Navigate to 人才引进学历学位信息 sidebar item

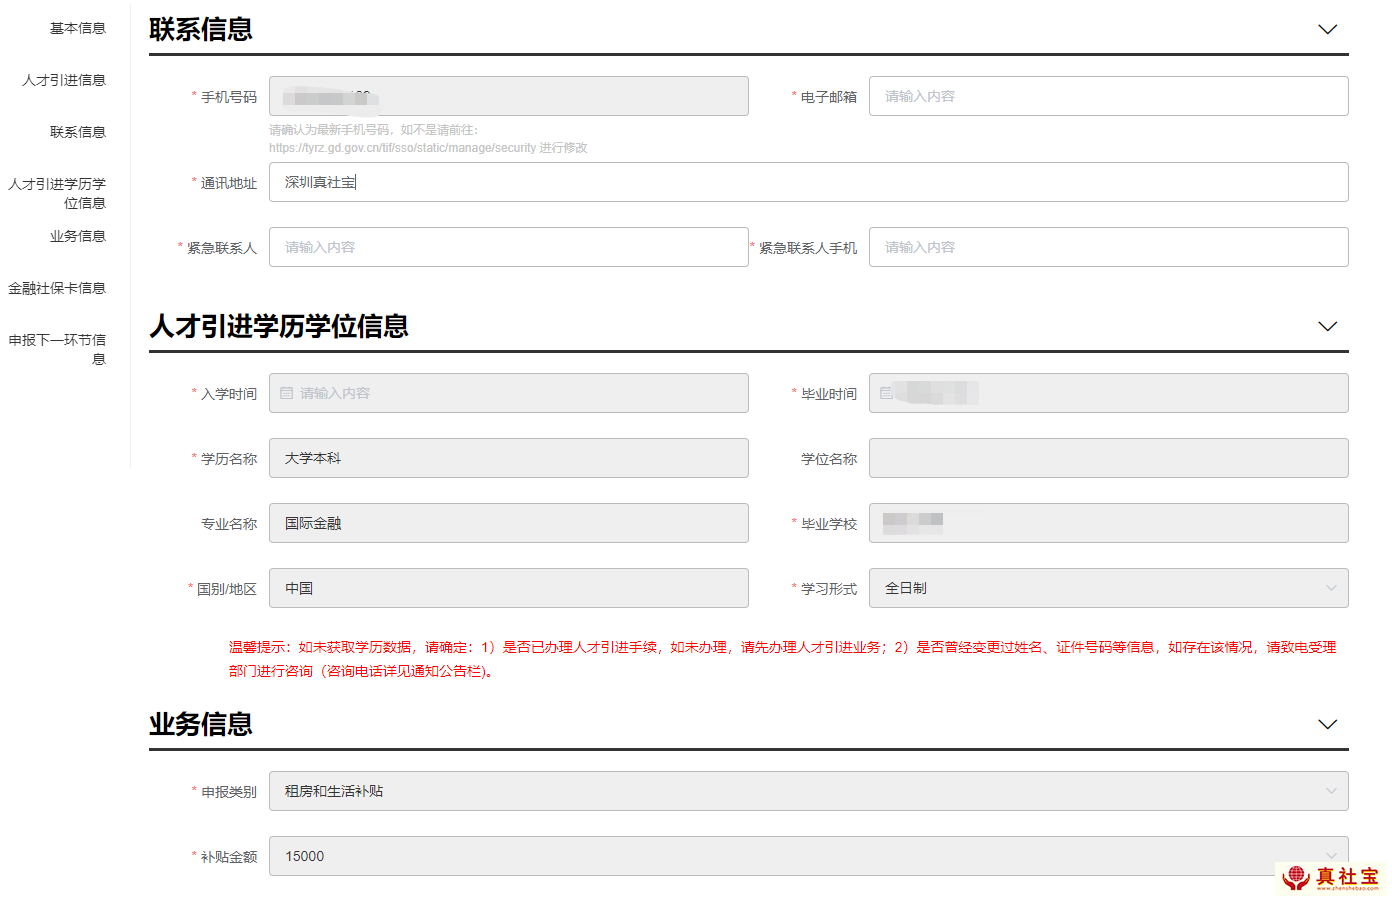57,194
